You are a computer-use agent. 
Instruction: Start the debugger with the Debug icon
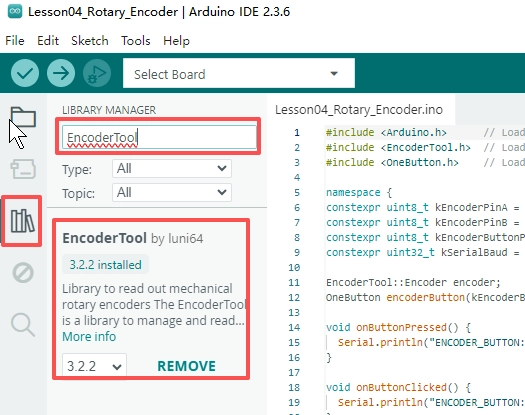(97, 73)
